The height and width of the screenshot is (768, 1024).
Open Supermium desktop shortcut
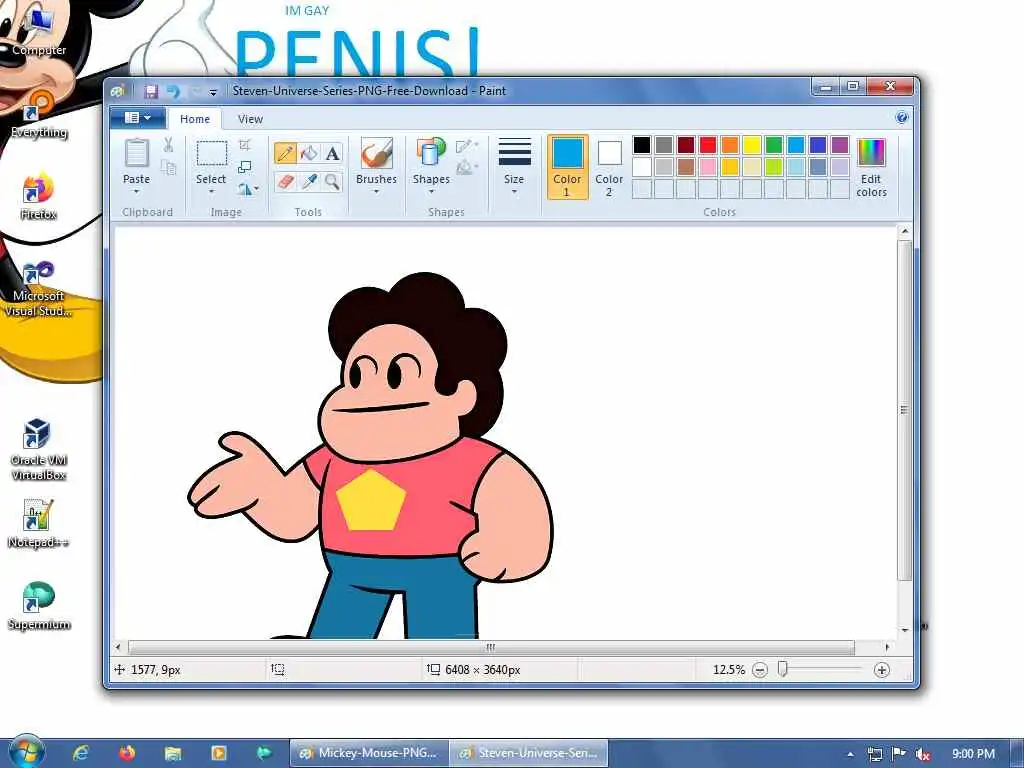pyautogui.click(x=39, y=606)
